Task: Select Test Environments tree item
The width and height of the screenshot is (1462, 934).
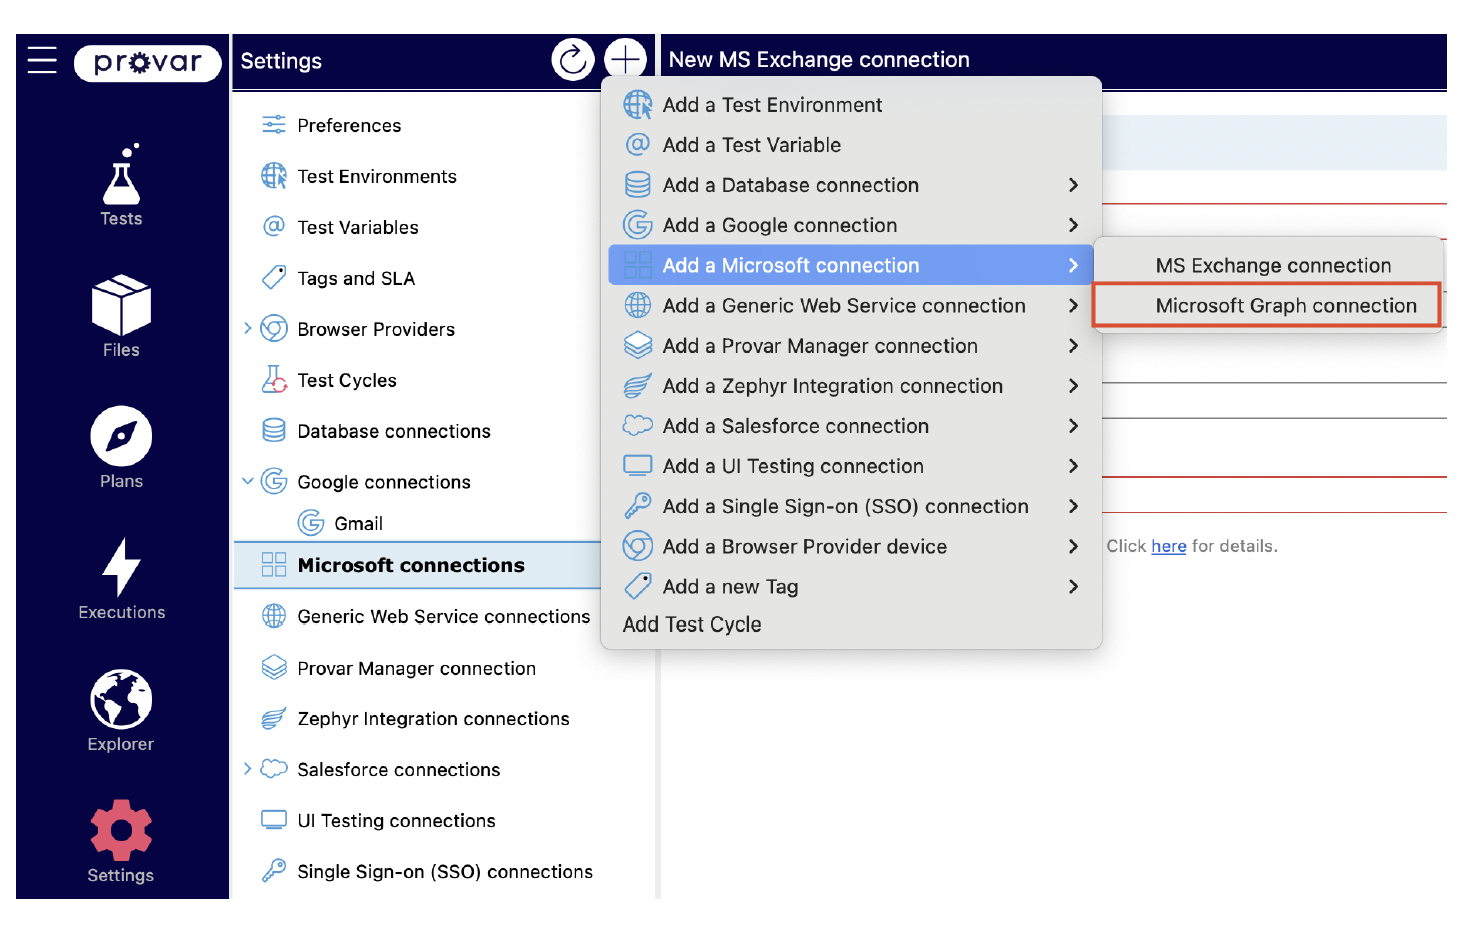Action: click(x=377, y=176)
